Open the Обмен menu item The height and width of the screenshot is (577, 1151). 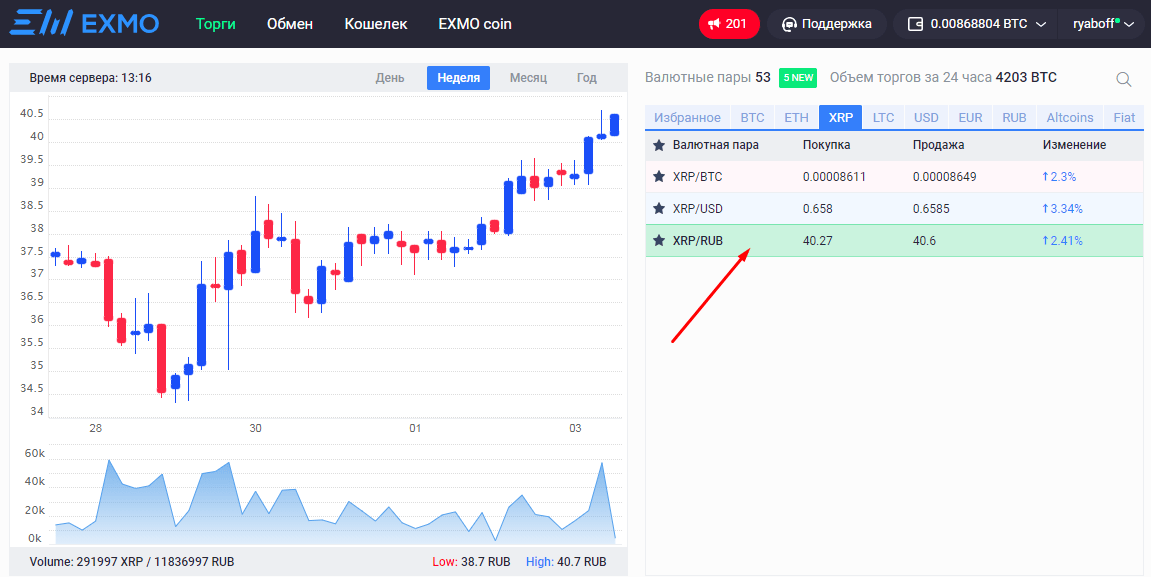290,24
